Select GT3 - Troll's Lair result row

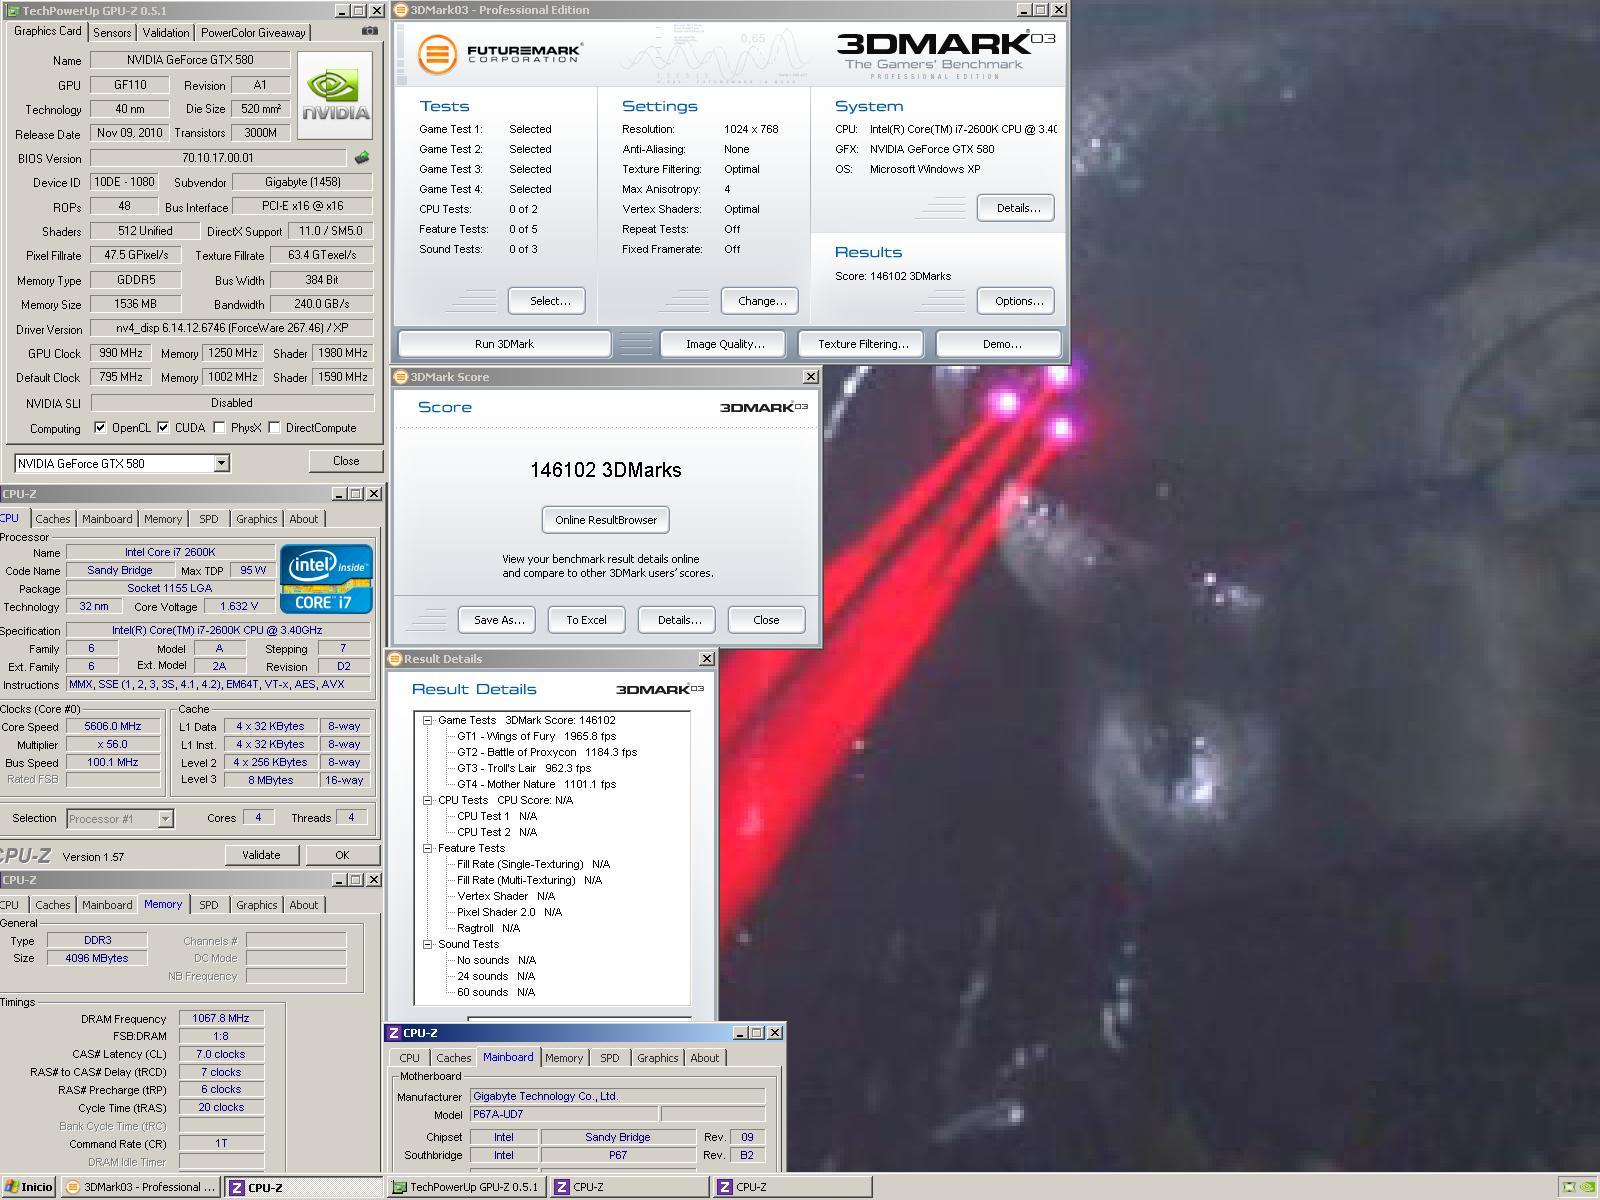click(x=523, y=768)
